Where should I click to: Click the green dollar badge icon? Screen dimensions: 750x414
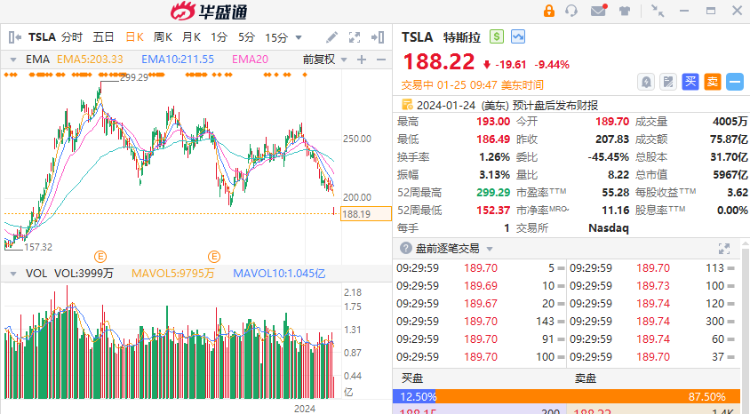click(x=496, y=37)
